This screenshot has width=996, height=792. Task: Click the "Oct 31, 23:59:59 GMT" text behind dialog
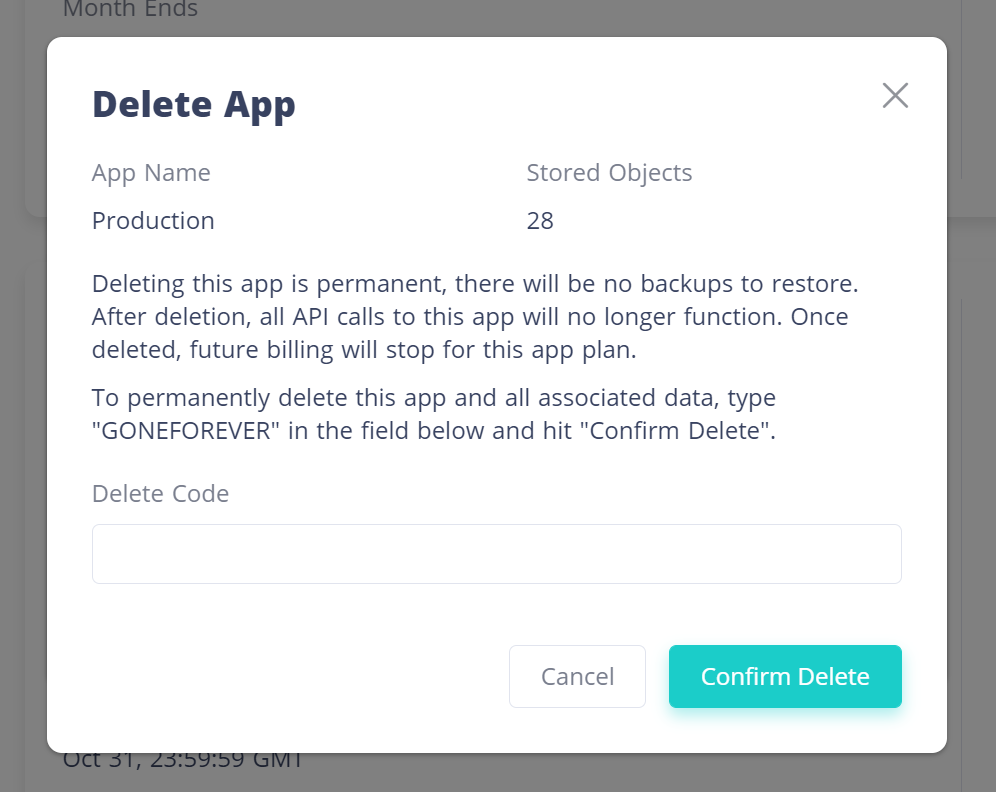tap(183, 761)
